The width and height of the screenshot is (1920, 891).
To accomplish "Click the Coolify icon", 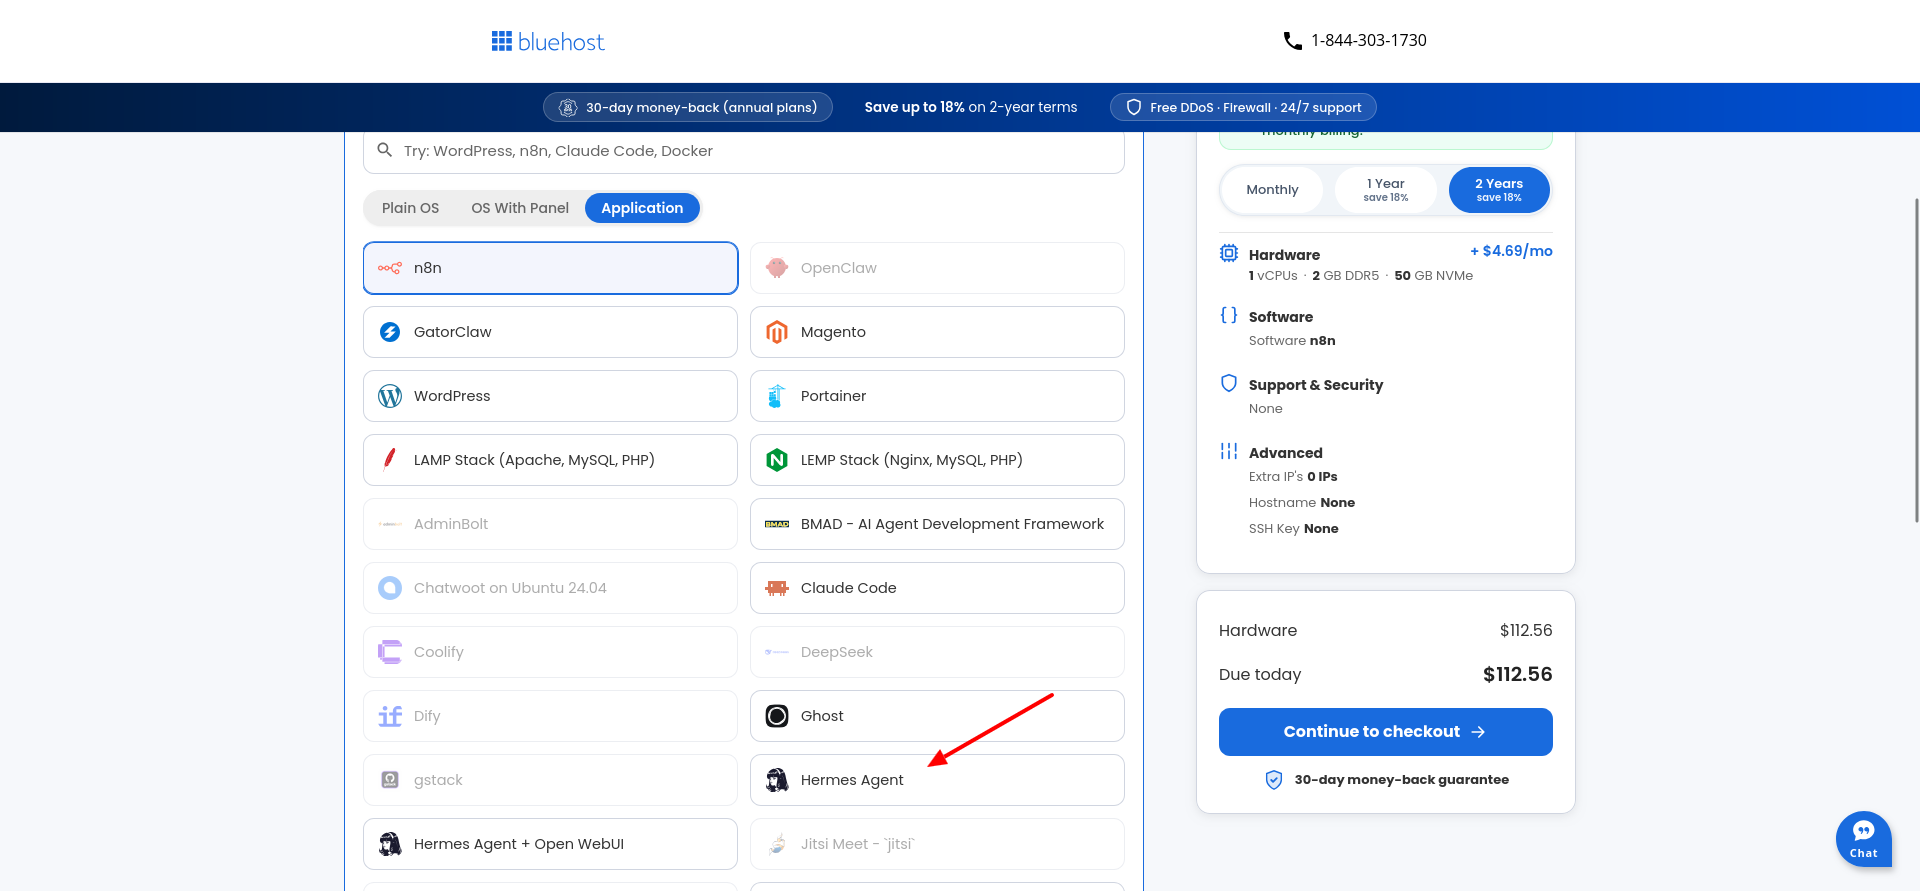I will click(390, 652).
